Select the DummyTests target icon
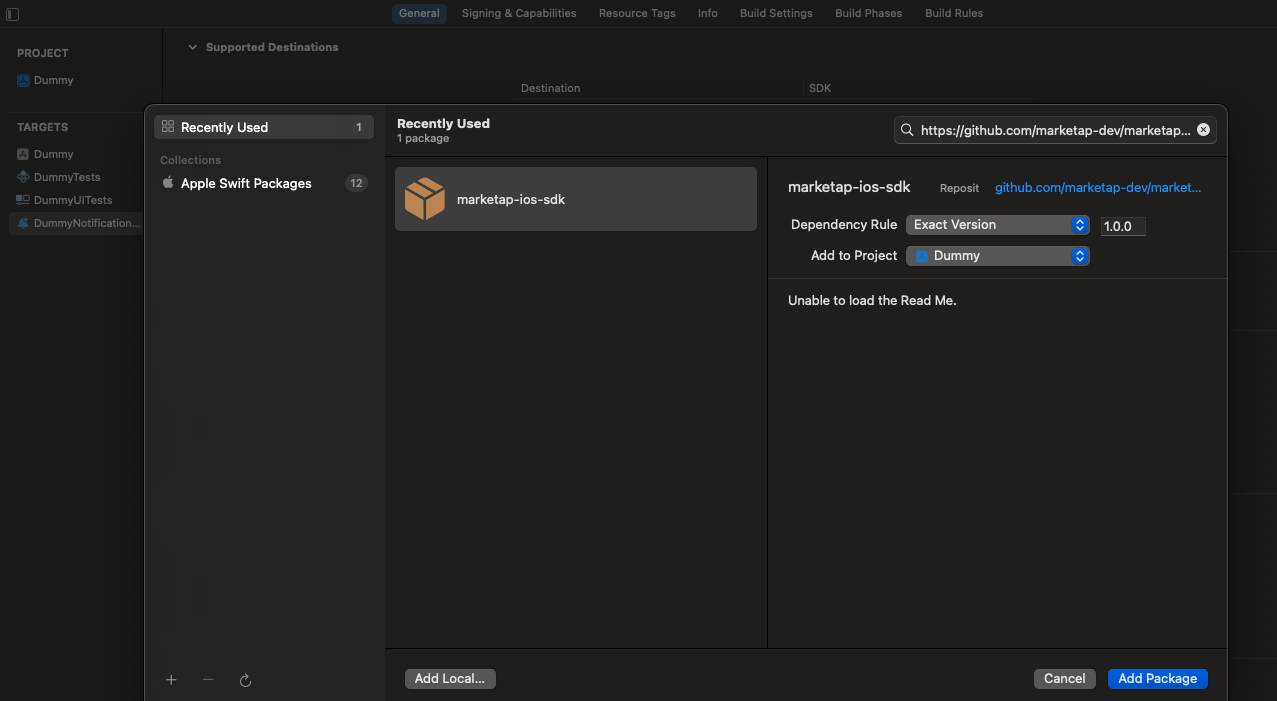 coord(23,177)
